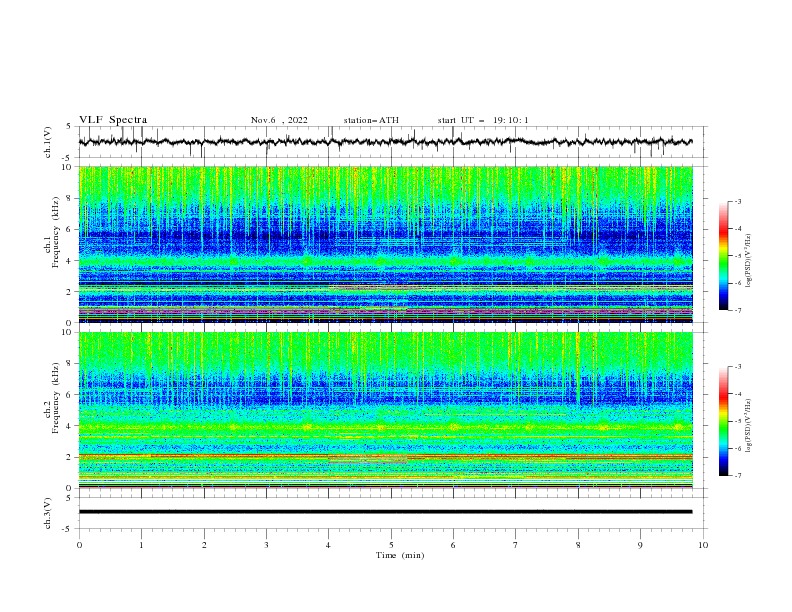Select the date text "Nov.6 , 2022"
This screenshot has width=792, height=612.
click(x=279, y=120)
